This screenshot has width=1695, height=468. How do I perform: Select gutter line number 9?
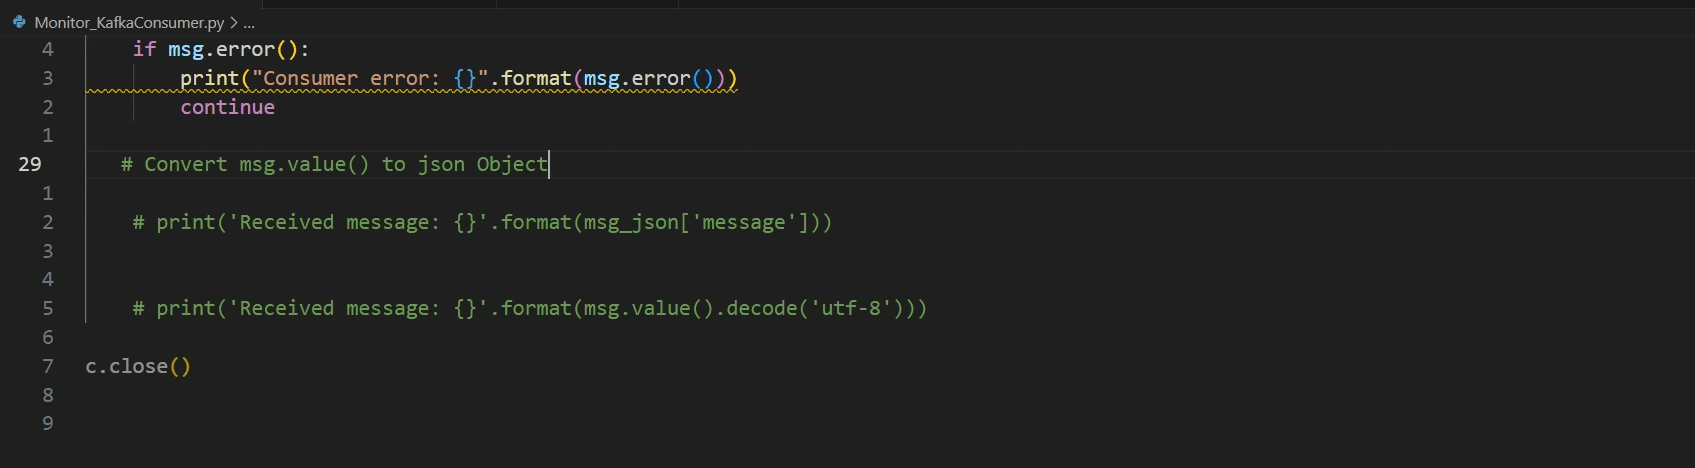pyautogui.click(x=47, y=423)
